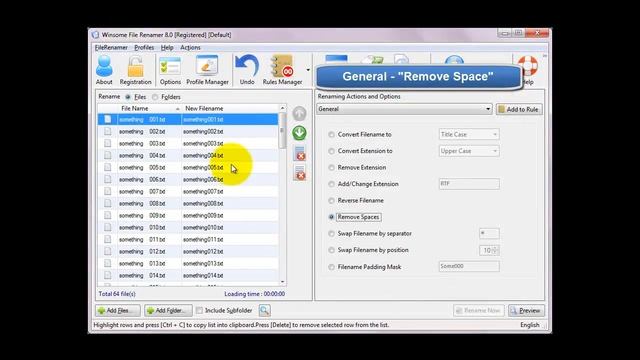Screen dimensions: 640x360
Task: Click the file list scrollbar down arrow
Action: [x=282, y=282]
